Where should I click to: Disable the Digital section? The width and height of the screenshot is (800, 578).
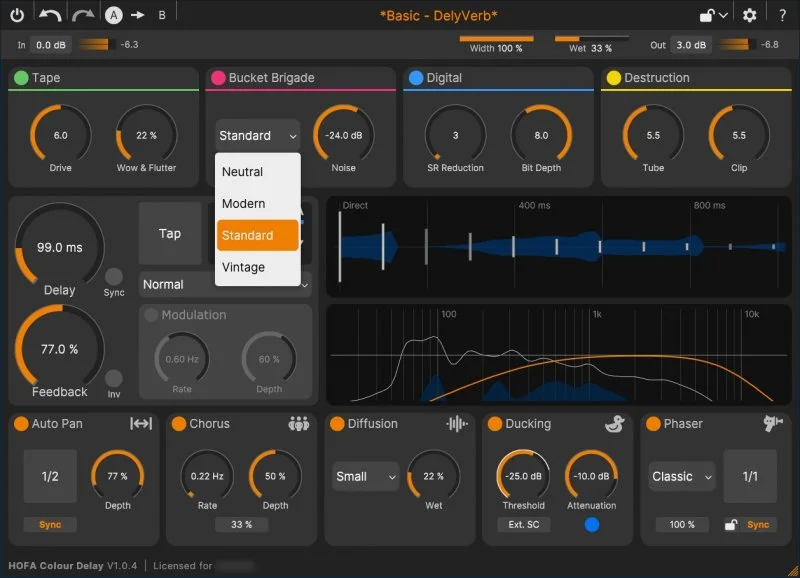coord(416,78)
